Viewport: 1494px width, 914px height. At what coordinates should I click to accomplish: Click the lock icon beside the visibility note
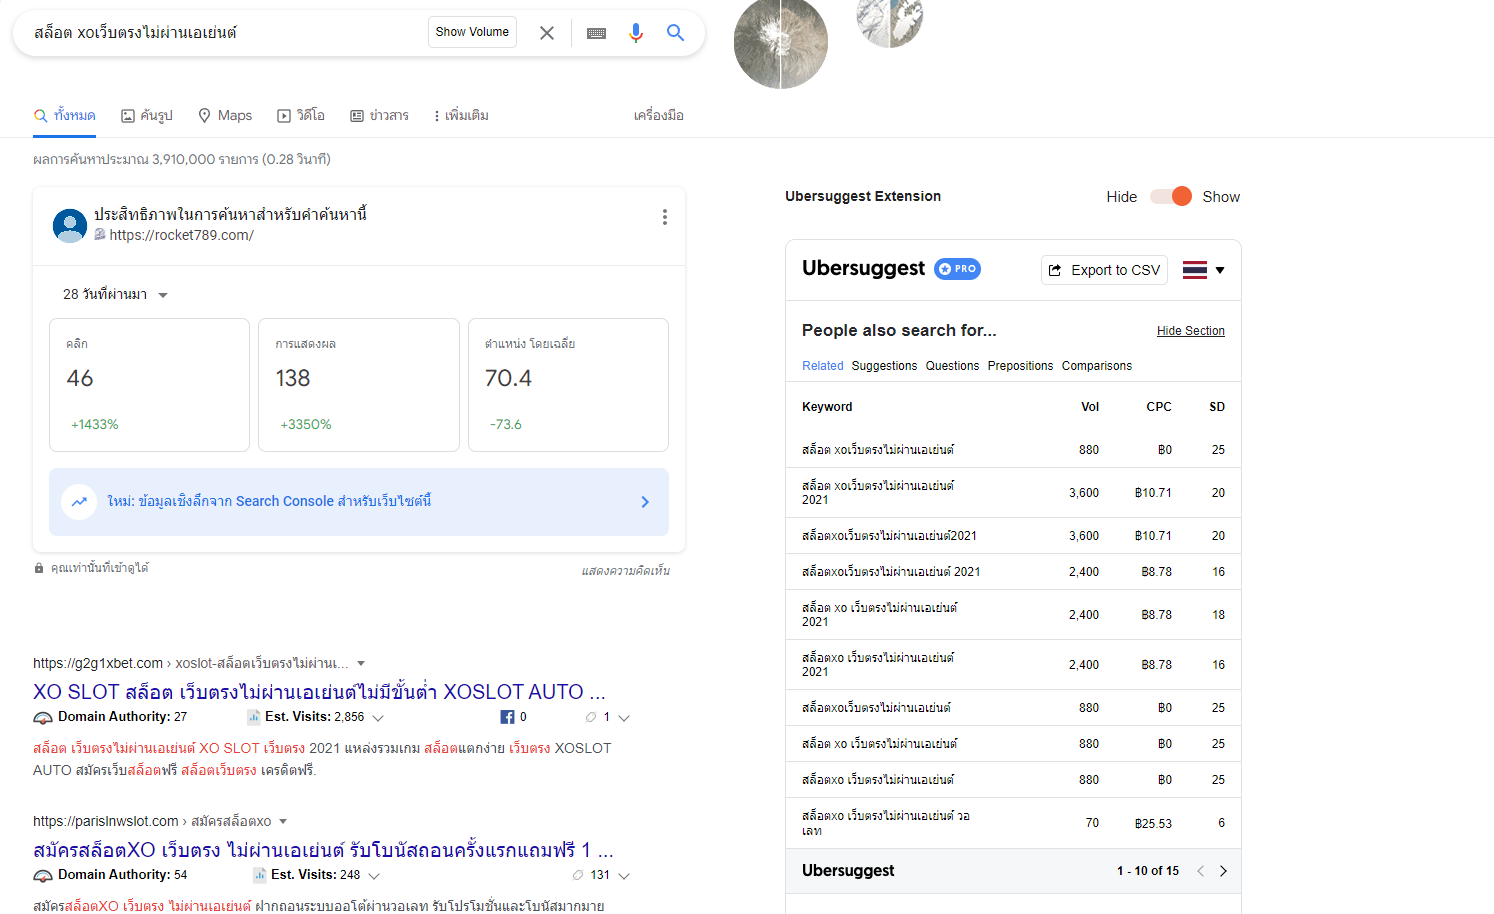pyautogui.click(x=39, y=568)
